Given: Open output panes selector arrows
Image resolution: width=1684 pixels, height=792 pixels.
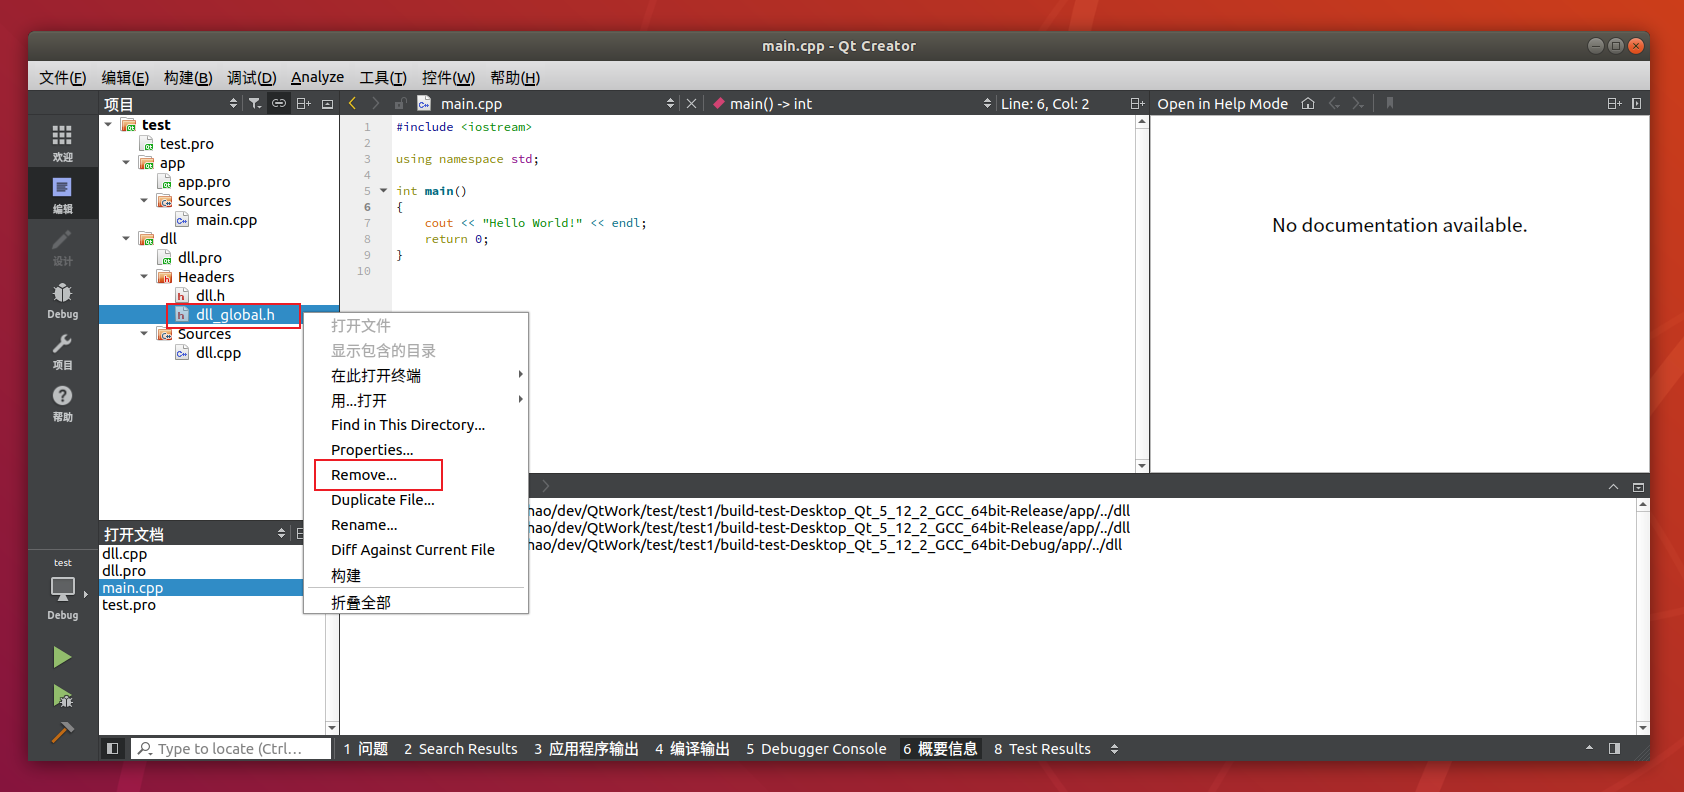Looking at the screenshot, I should [x=1114, y=749].
